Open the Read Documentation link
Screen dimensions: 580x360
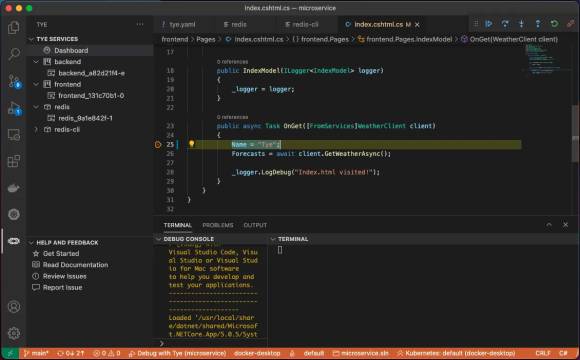tap(75, 265)
